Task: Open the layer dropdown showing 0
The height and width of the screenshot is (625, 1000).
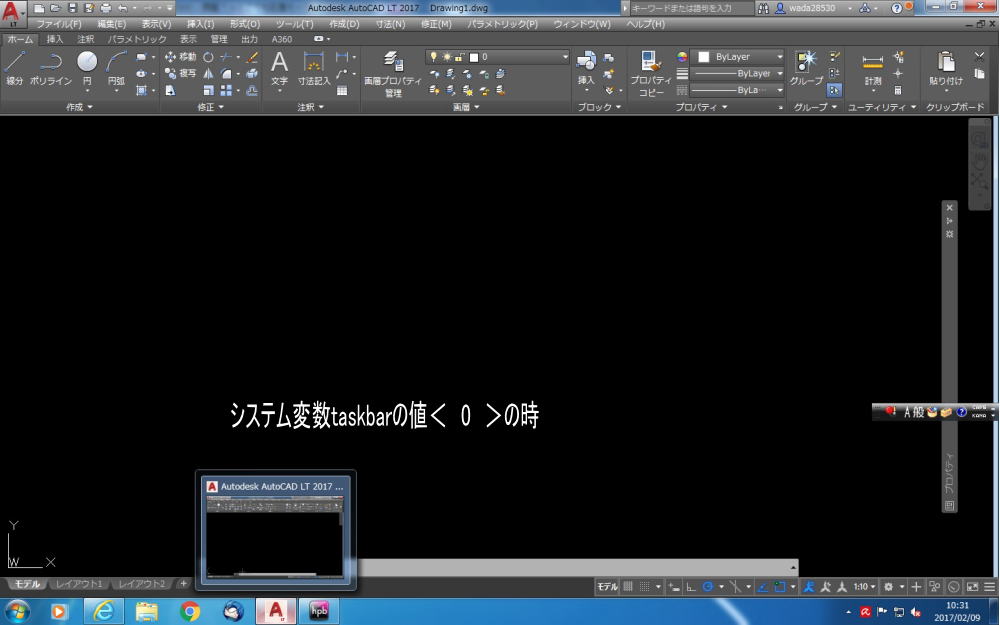Action: coord(497,57)
